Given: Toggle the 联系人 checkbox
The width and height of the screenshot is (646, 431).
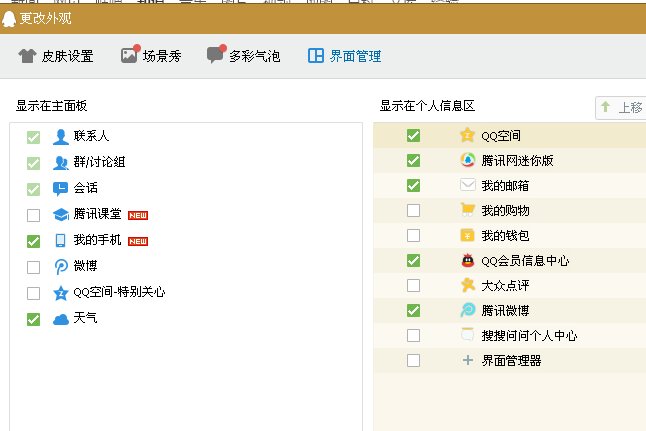Looking at the screenshot, I should click(x=33, y=137).
